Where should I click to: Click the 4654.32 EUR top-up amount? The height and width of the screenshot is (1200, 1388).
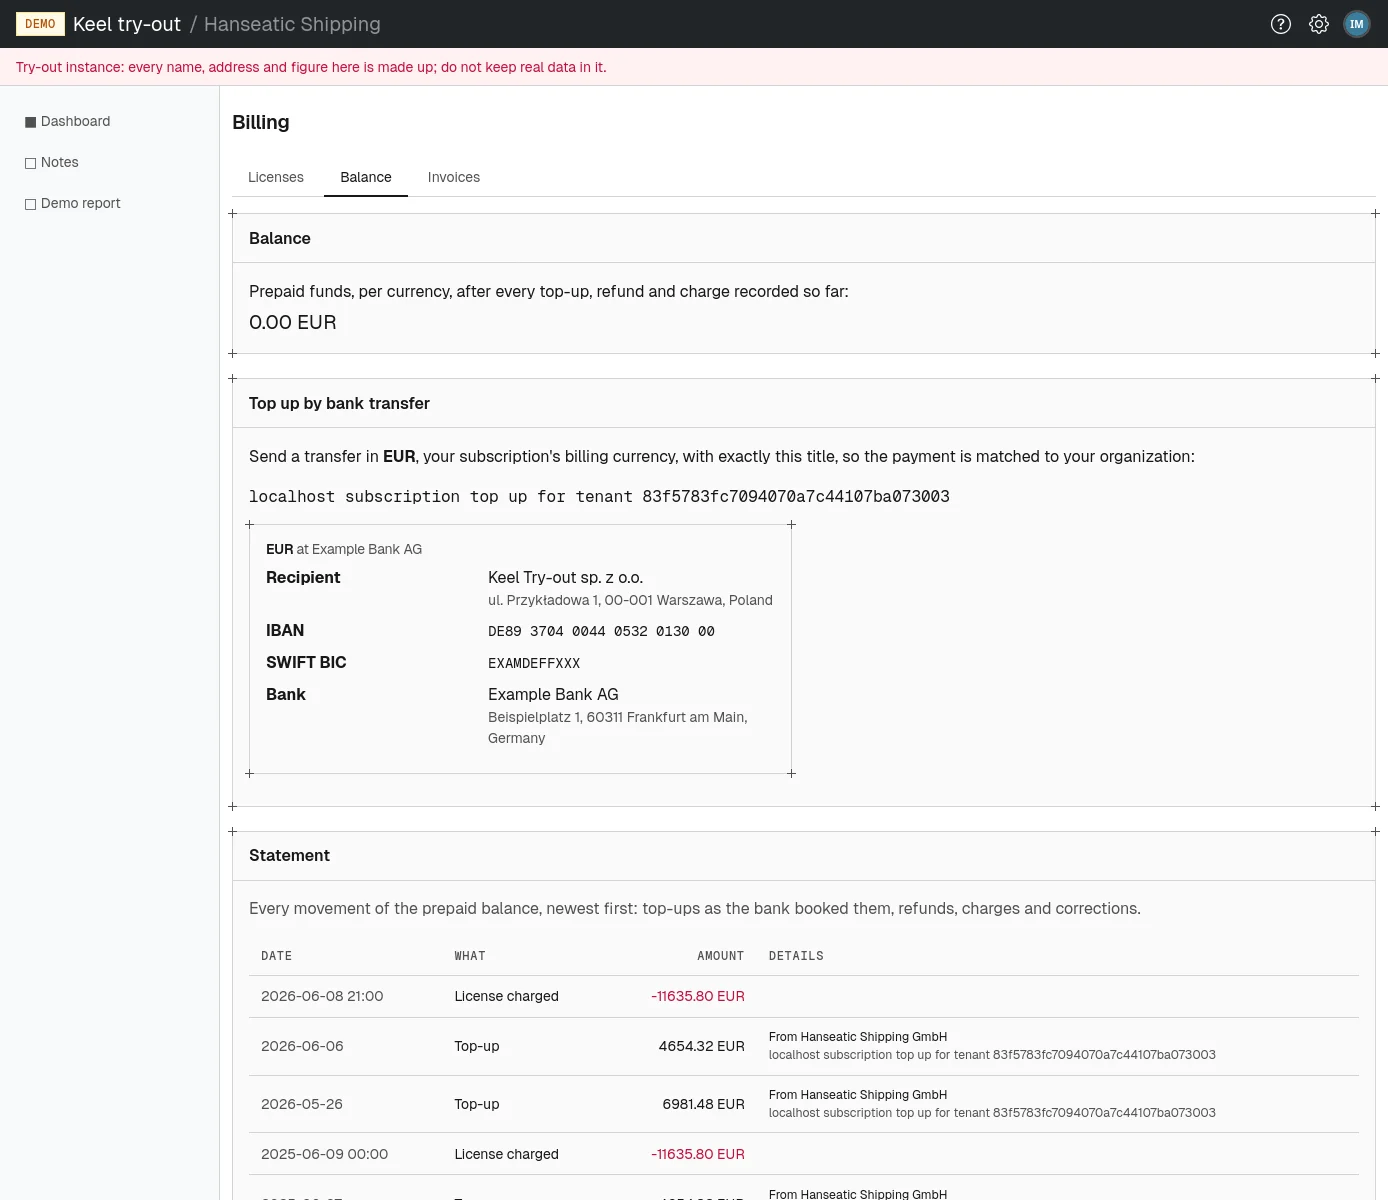click(701, 1046)
